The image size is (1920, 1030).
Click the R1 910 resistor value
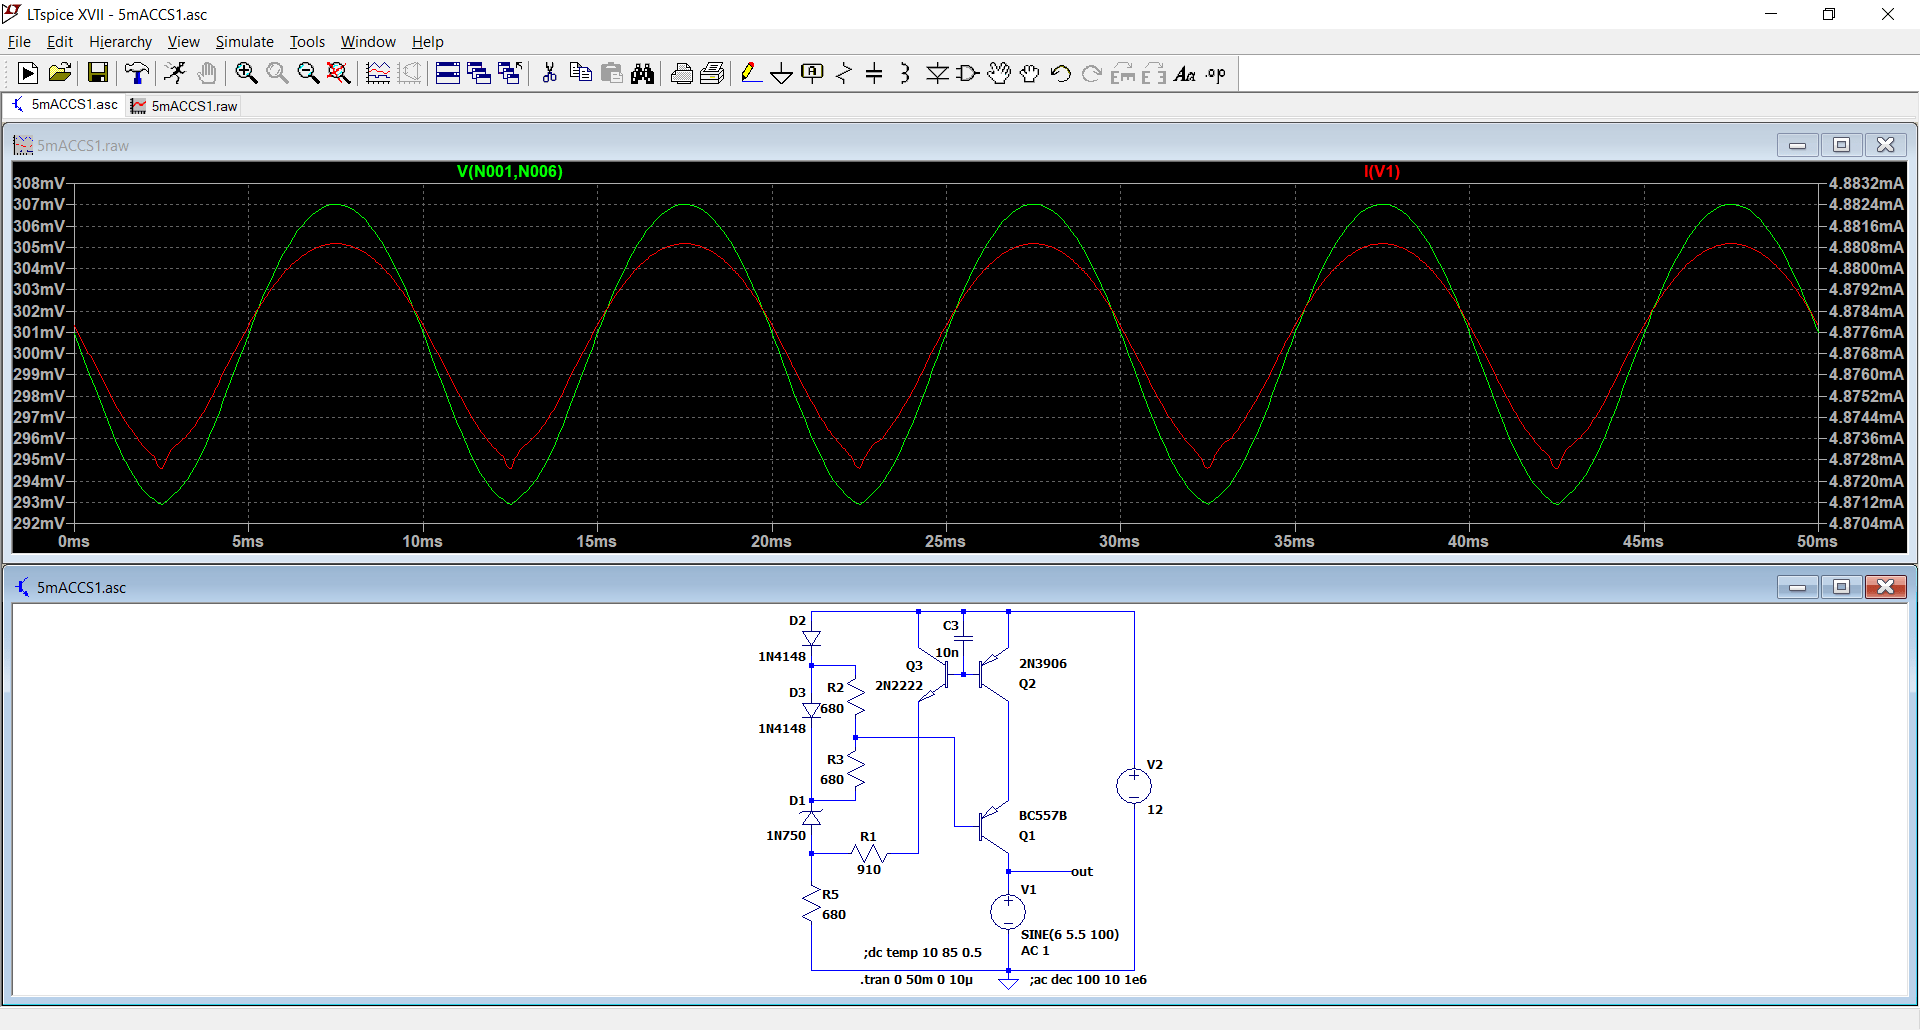(869, 870)
